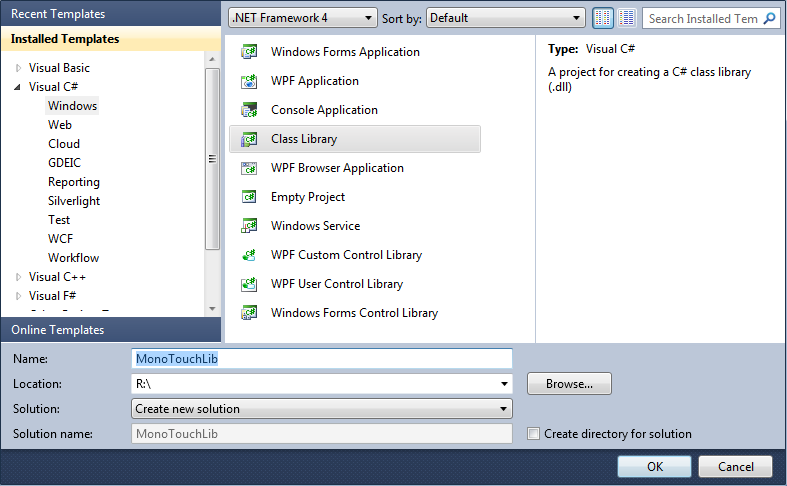Screen dimensions: 787x486
Task: Click the WPF Custom Control Library icon
Action: click(x=250, y=255)
